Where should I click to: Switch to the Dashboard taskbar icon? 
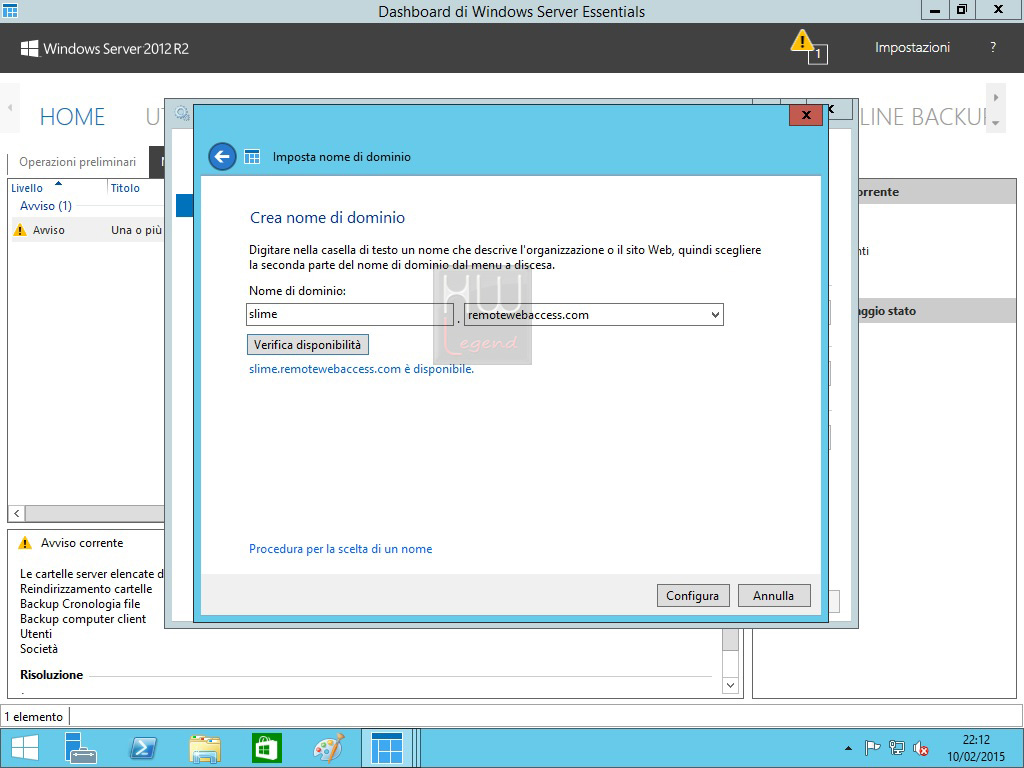point(387,748)
